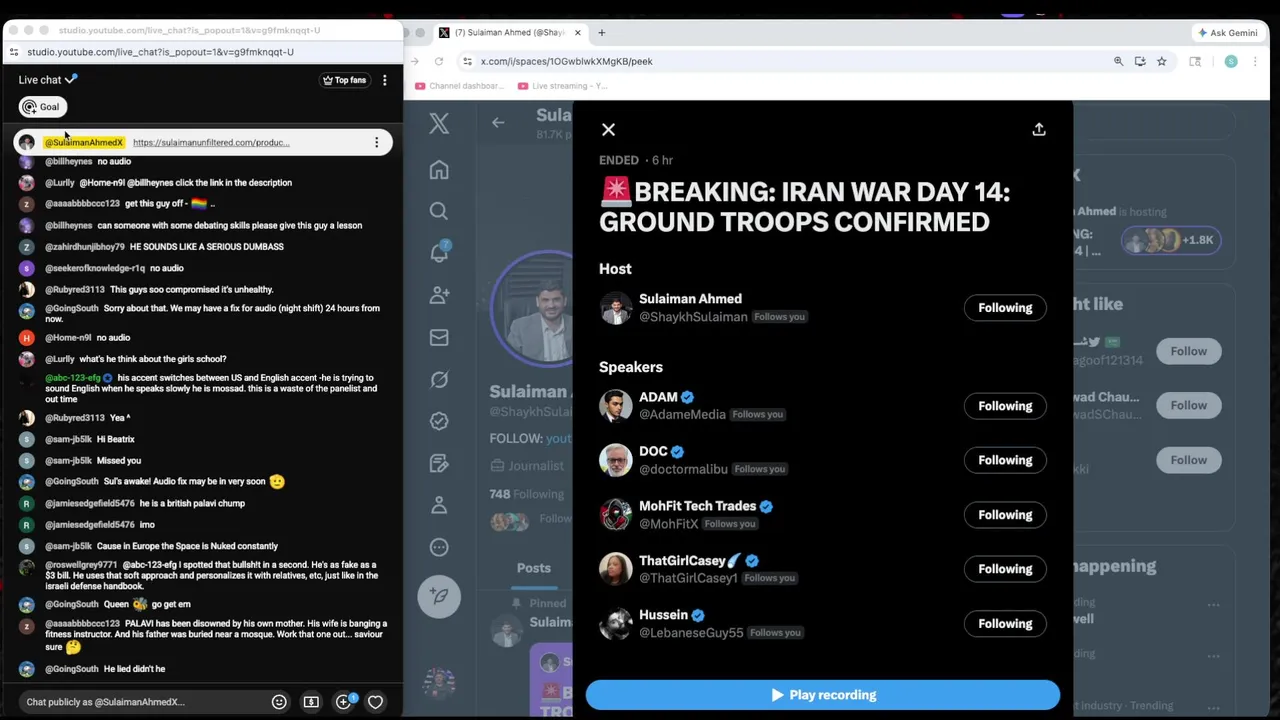Click the Following button for ADAM

[1005, 406]
